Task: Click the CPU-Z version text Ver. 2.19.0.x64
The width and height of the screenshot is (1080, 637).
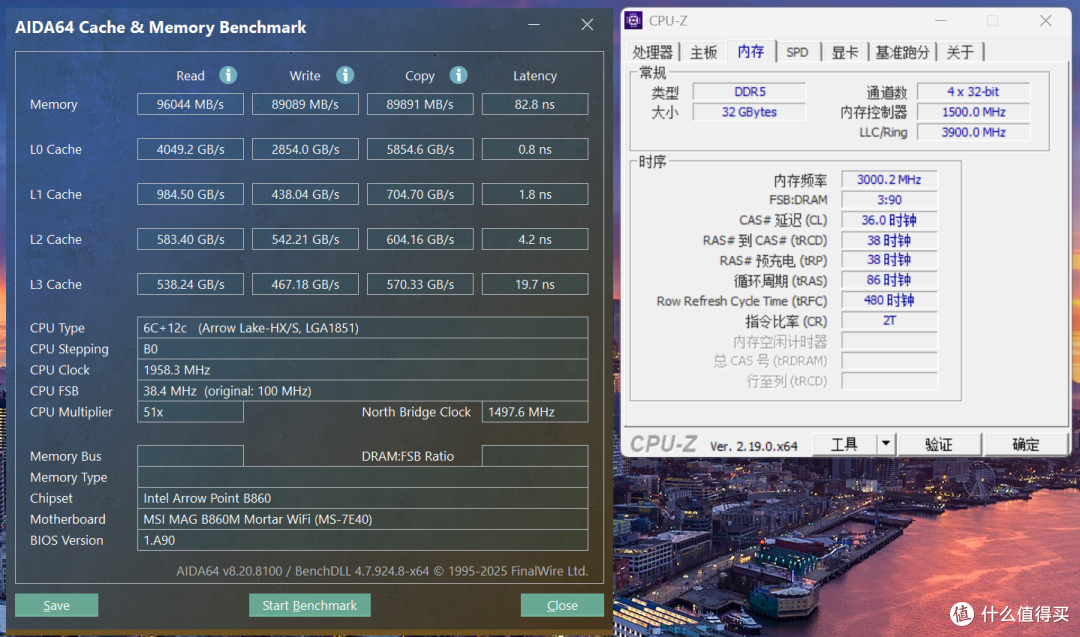Action: [x=754, y=446]
